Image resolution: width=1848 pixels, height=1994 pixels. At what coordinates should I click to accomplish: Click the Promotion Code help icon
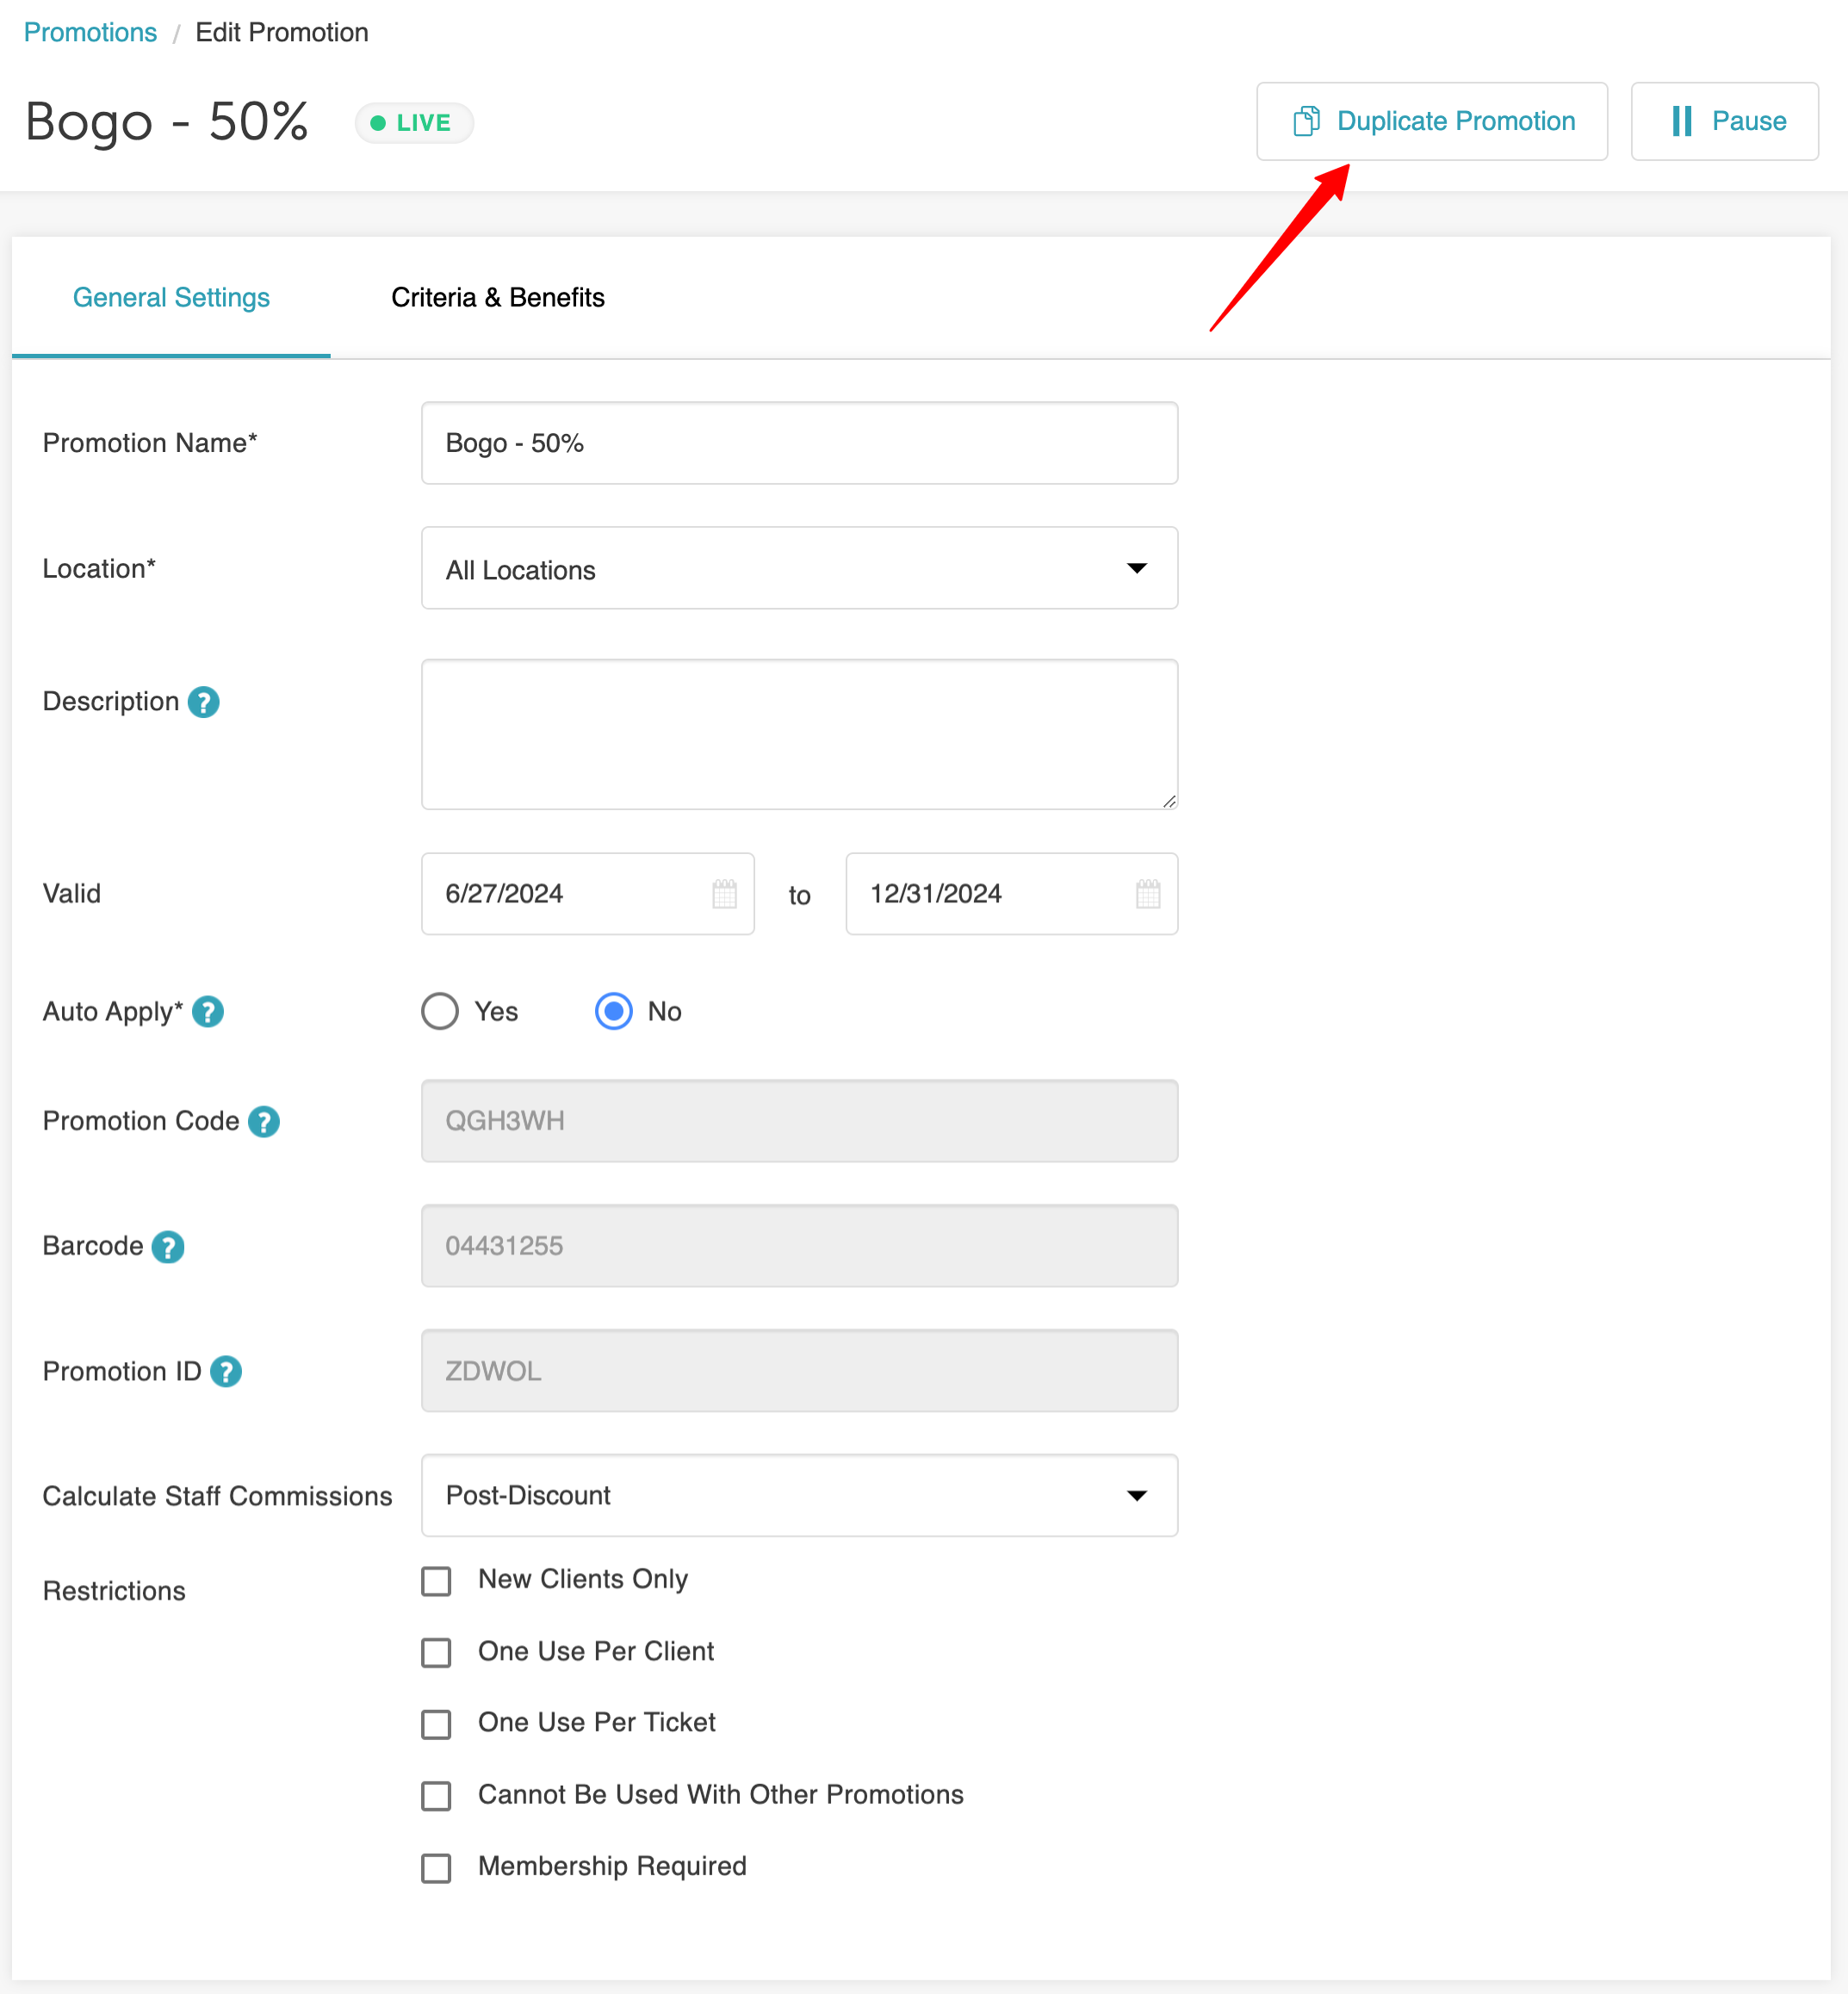pos(264,1121)
